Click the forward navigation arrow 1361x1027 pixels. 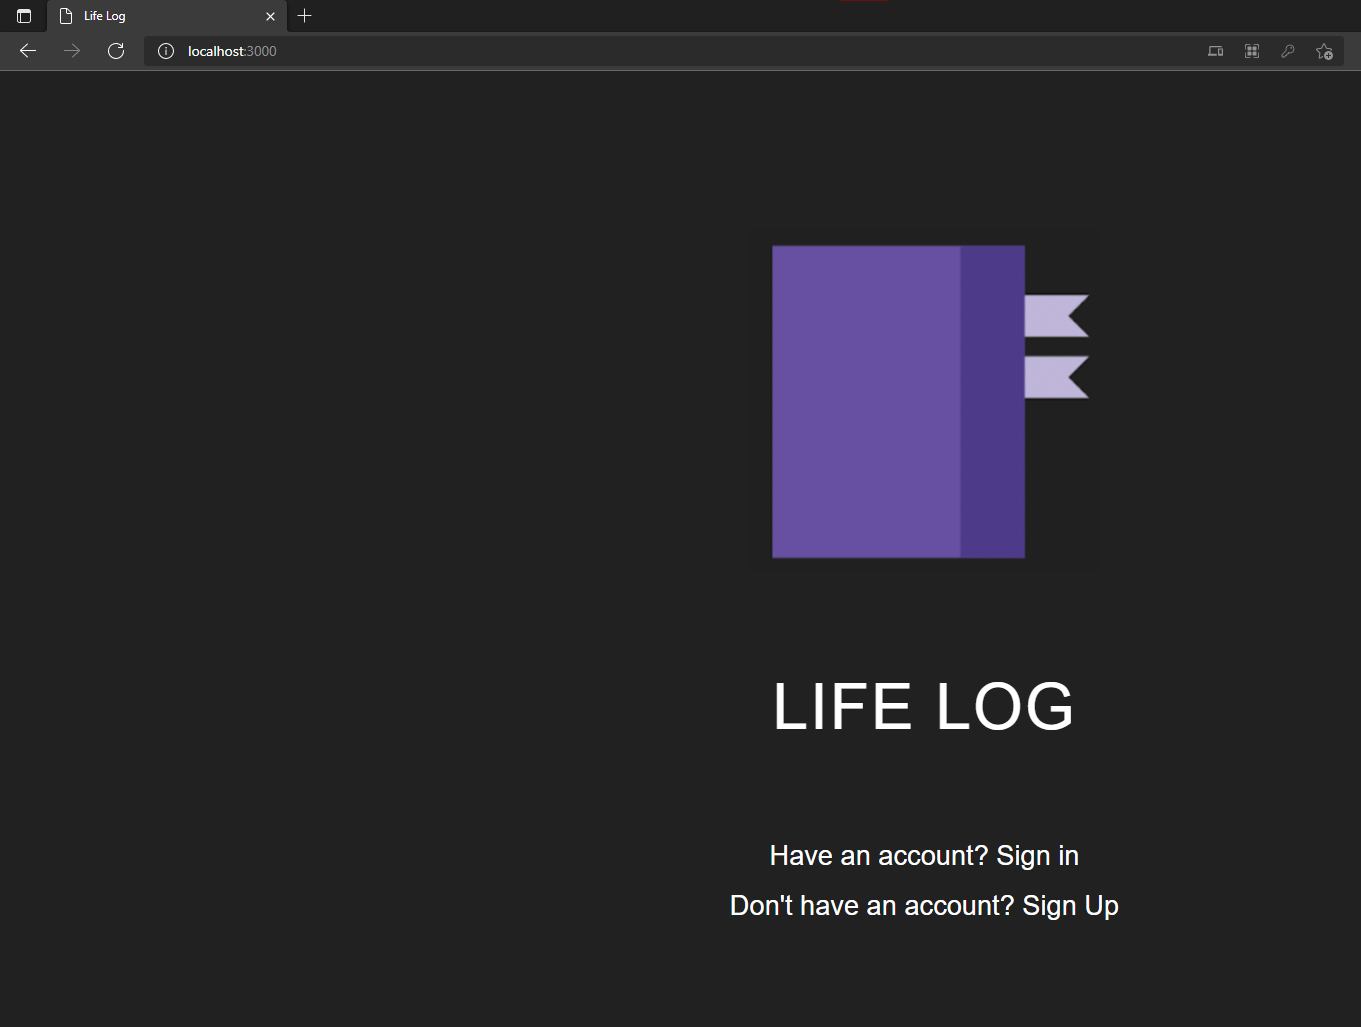[71, 51]
